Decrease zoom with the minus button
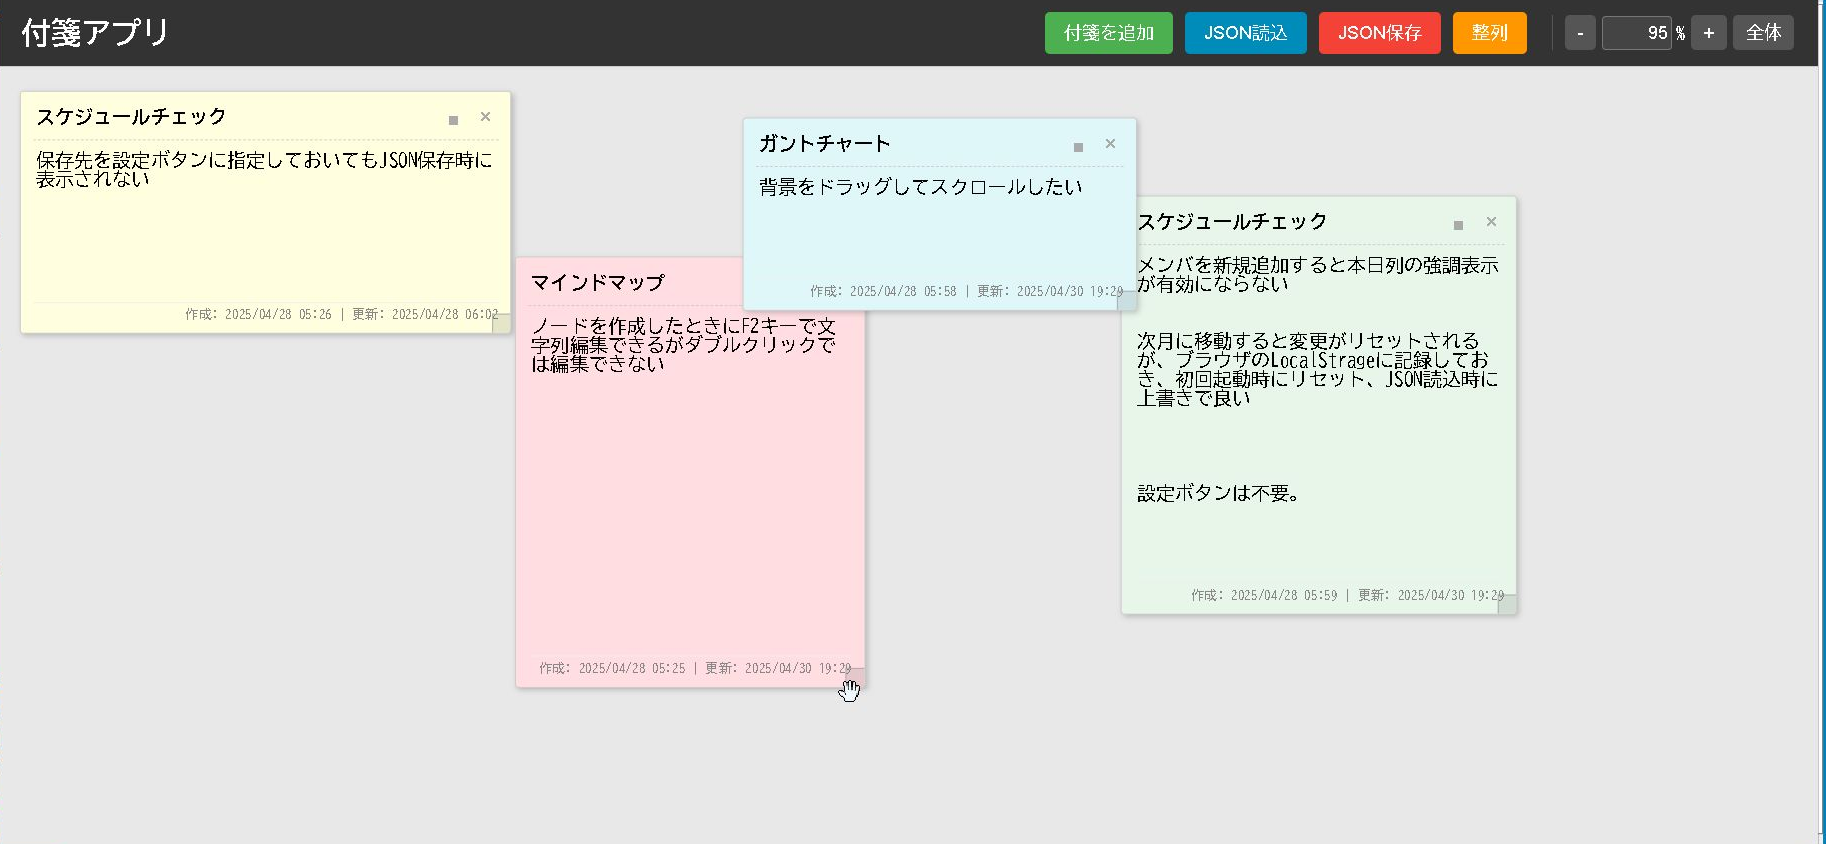Image resolution: width=1826 pixels, height=844 pixels. [1580, 33]
